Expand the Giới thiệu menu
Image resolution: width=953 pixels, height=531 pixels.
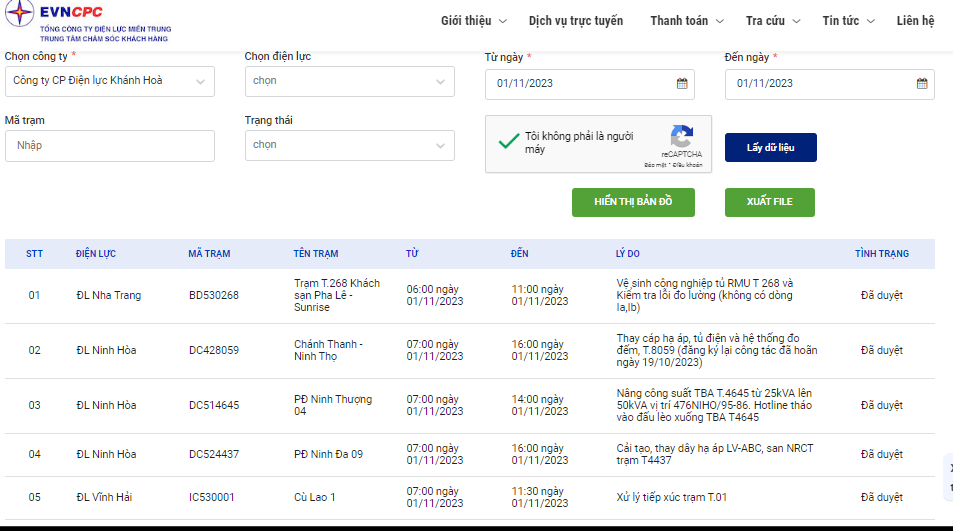click(x=473, y=21)
